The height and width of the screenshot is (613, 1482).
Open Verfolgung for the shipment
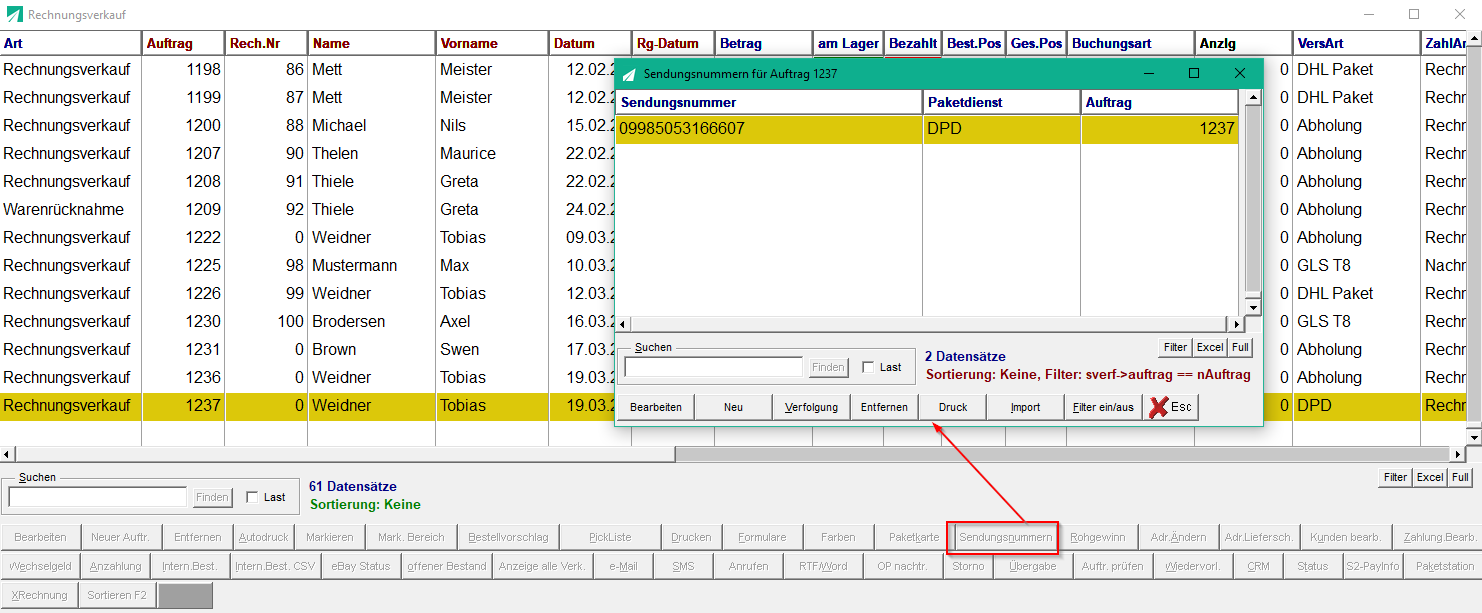(x=811, y=407)
